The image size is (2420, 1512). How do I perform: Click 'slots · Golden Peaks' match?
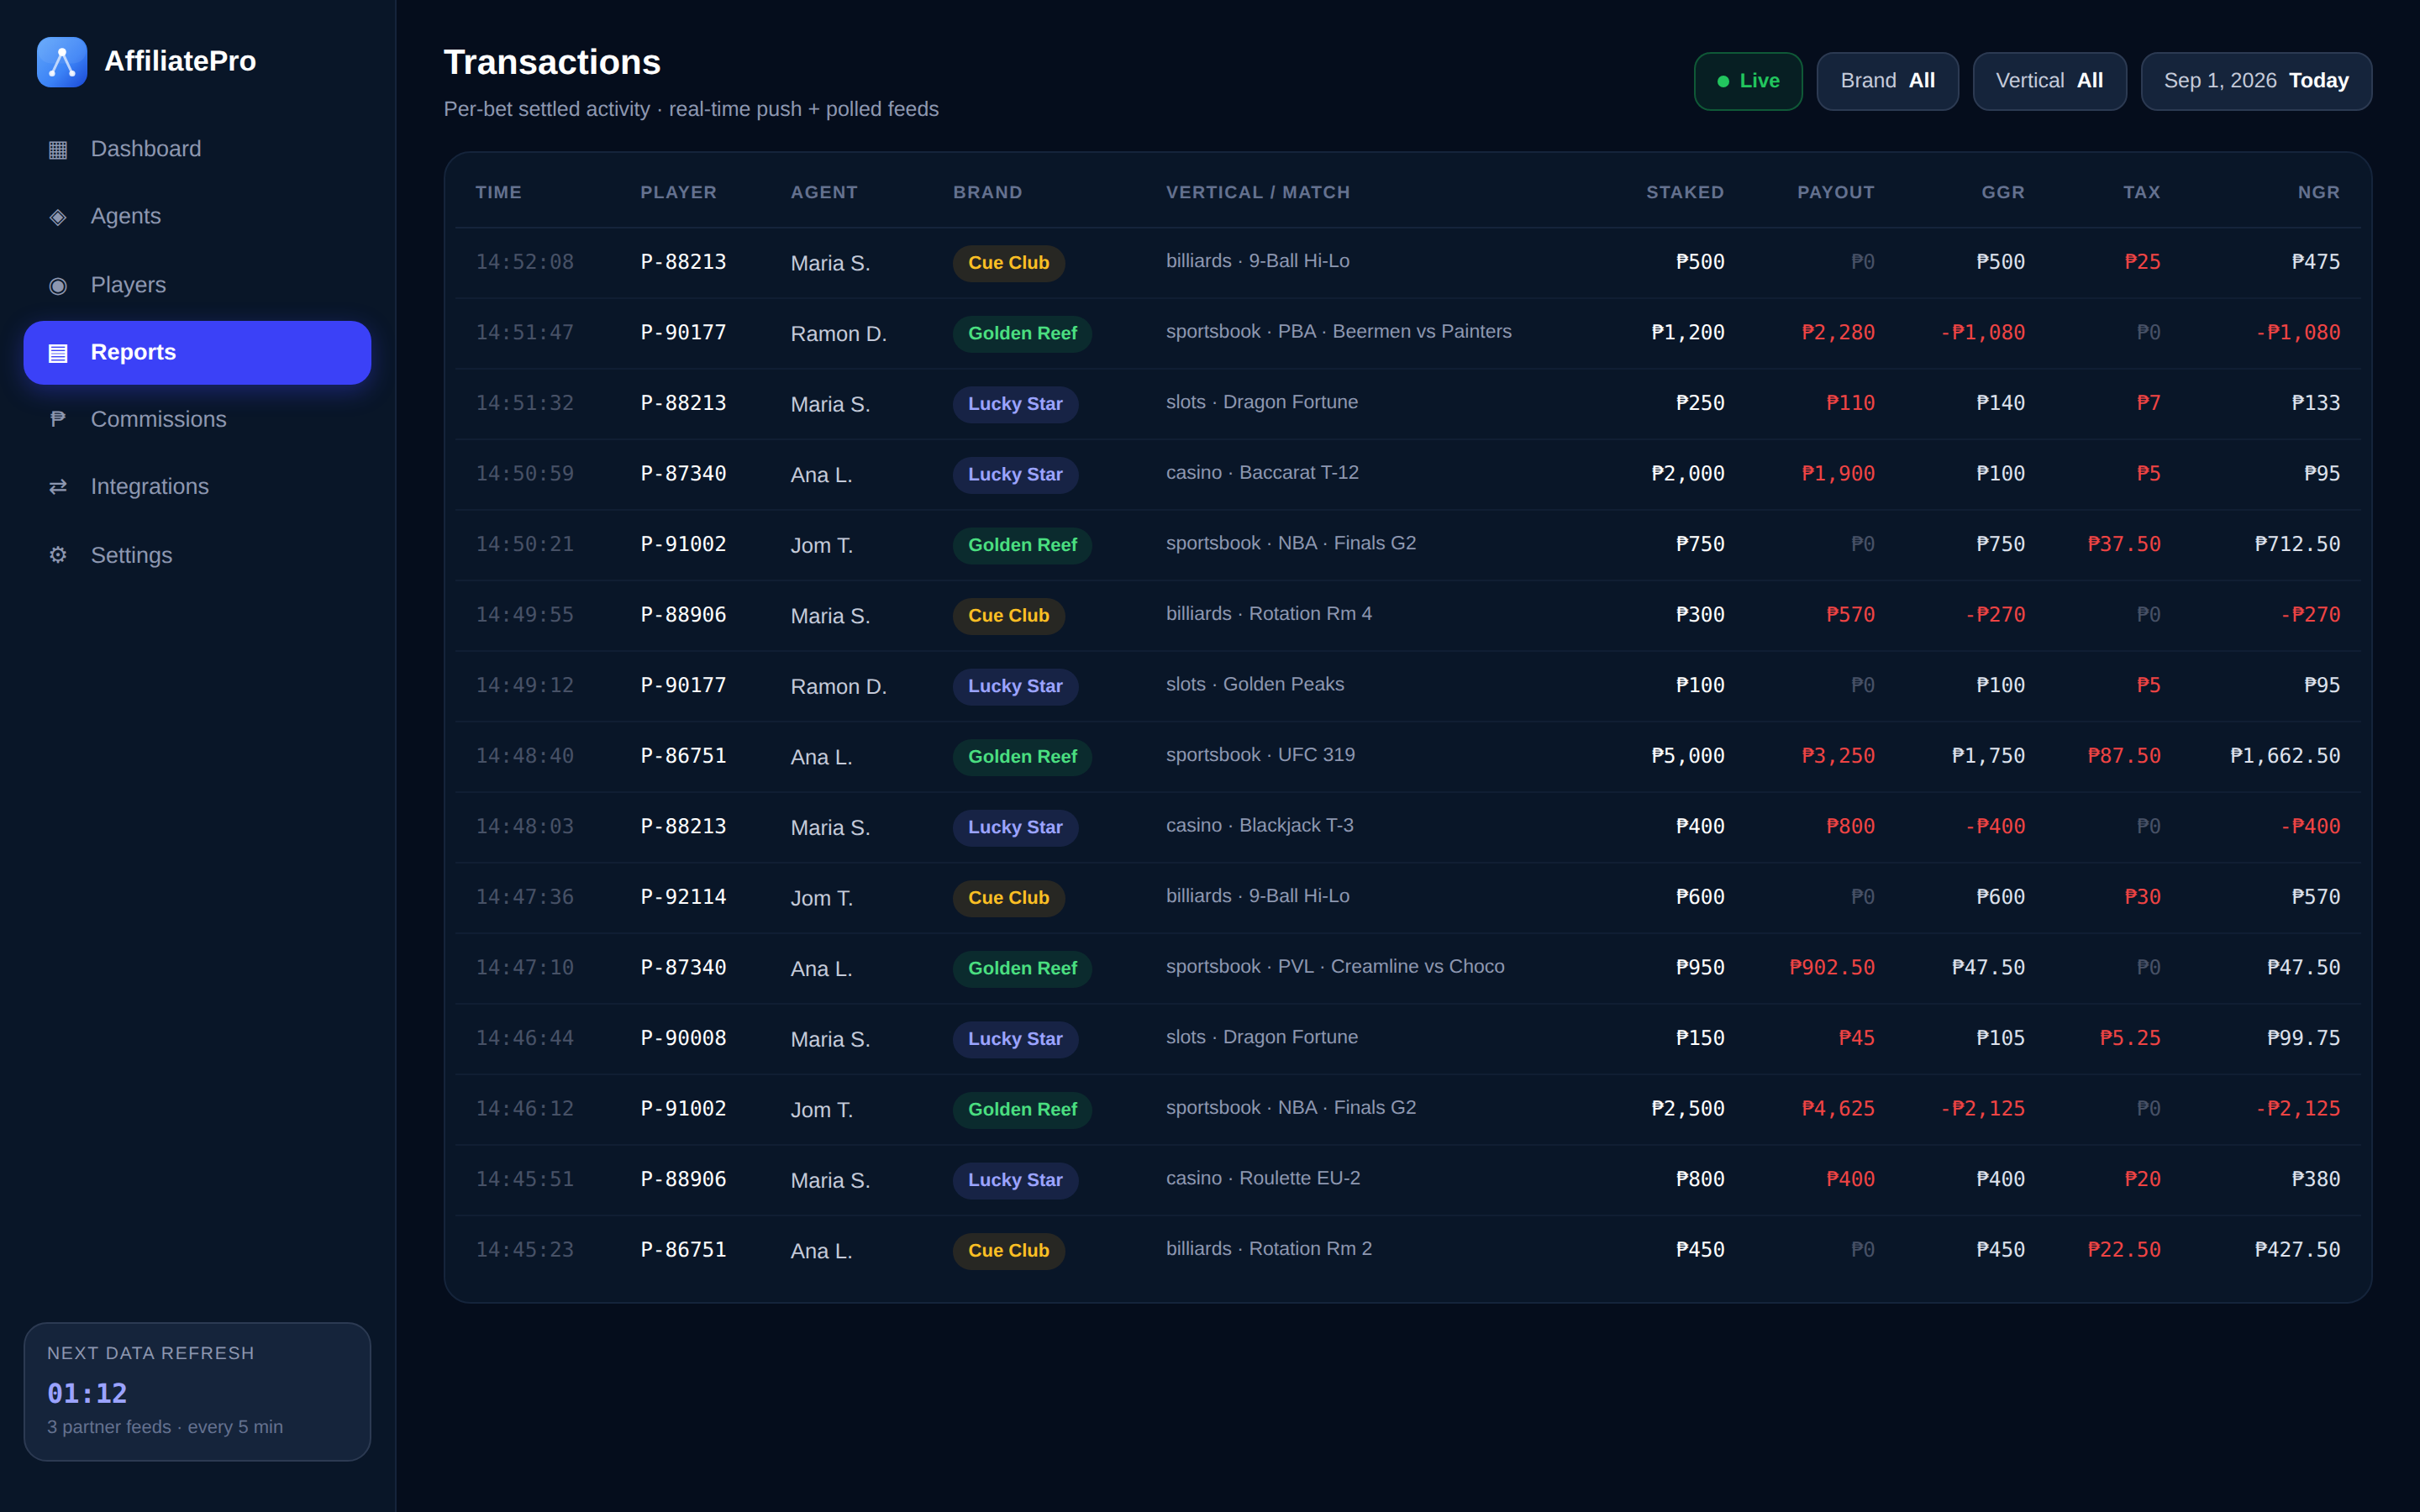tap(1254, 685)
